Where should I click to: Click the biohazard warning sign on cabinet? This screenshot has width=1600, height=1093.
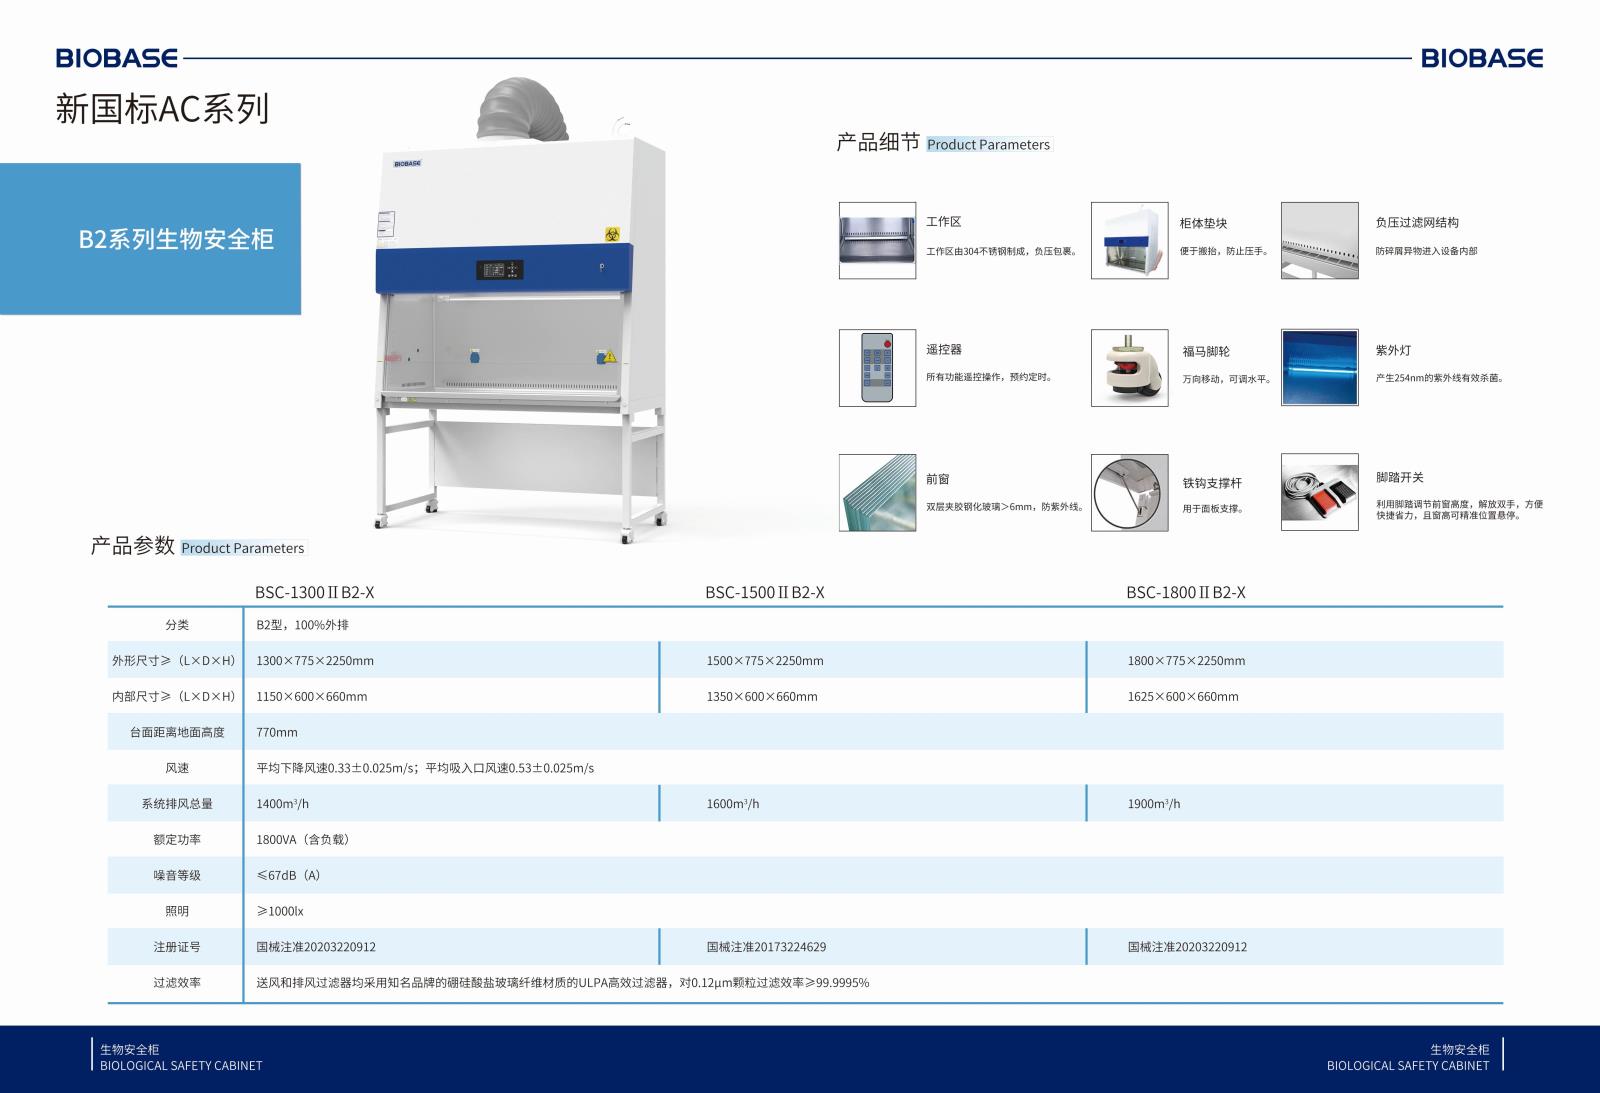tap(612, 234)
